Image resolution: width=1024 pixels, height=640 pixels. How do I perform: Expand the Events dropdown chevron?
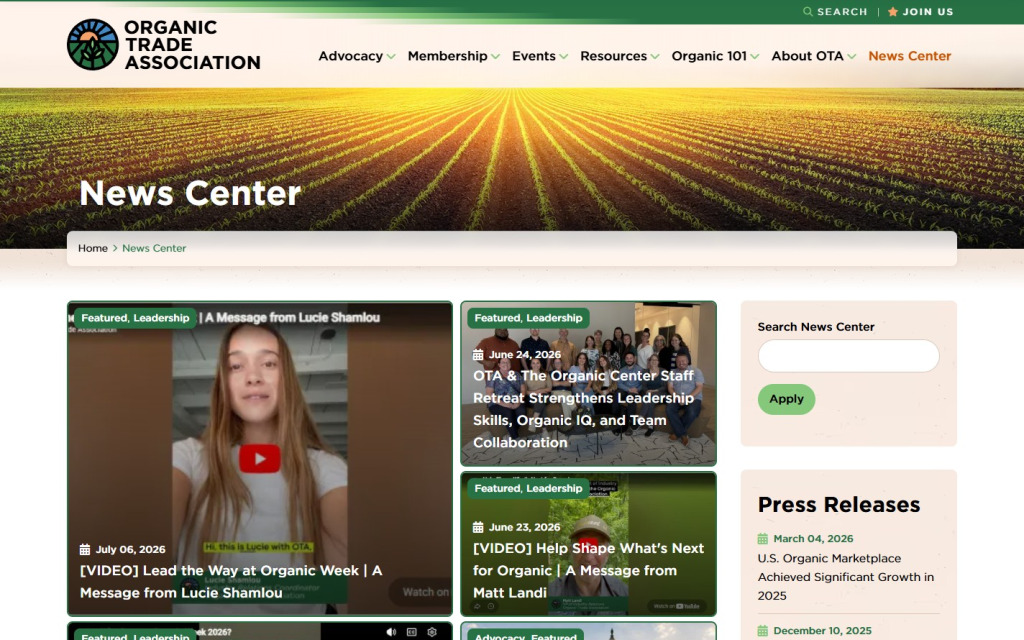[564, 57]
